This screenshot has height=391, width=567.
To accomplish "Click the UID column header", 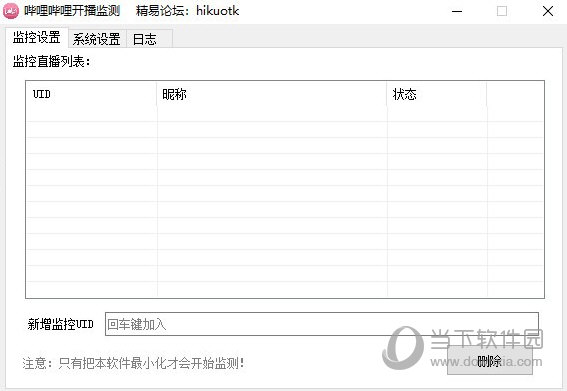I will [x=91, y=94].
